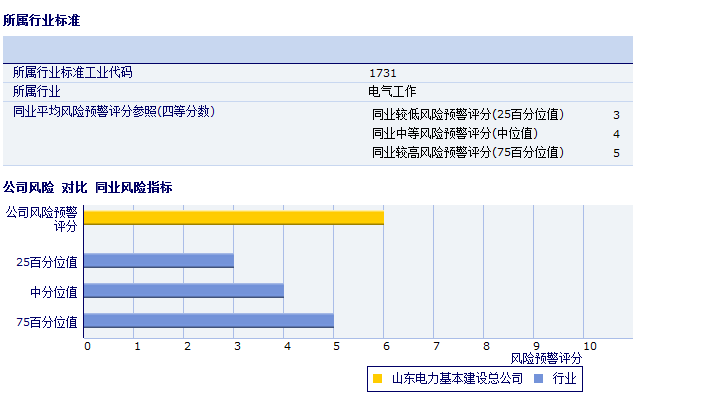Image resolution: width=721 pixels, height=403 pixels.
Task: Select the 电气工作 industry value
Action: (x=392, y=91)
